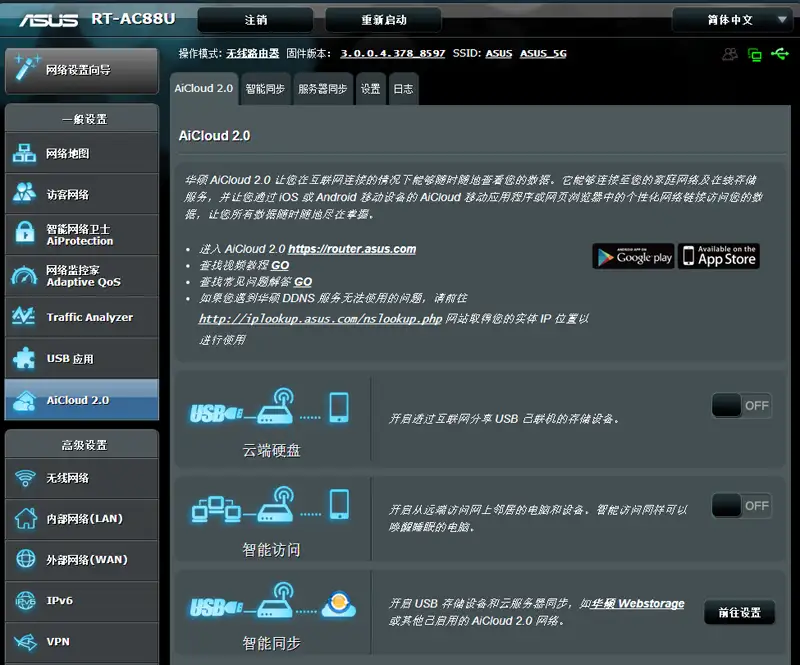
Task: Open the iplookup.asus.com nslookup link
Action: pos(320,319)
